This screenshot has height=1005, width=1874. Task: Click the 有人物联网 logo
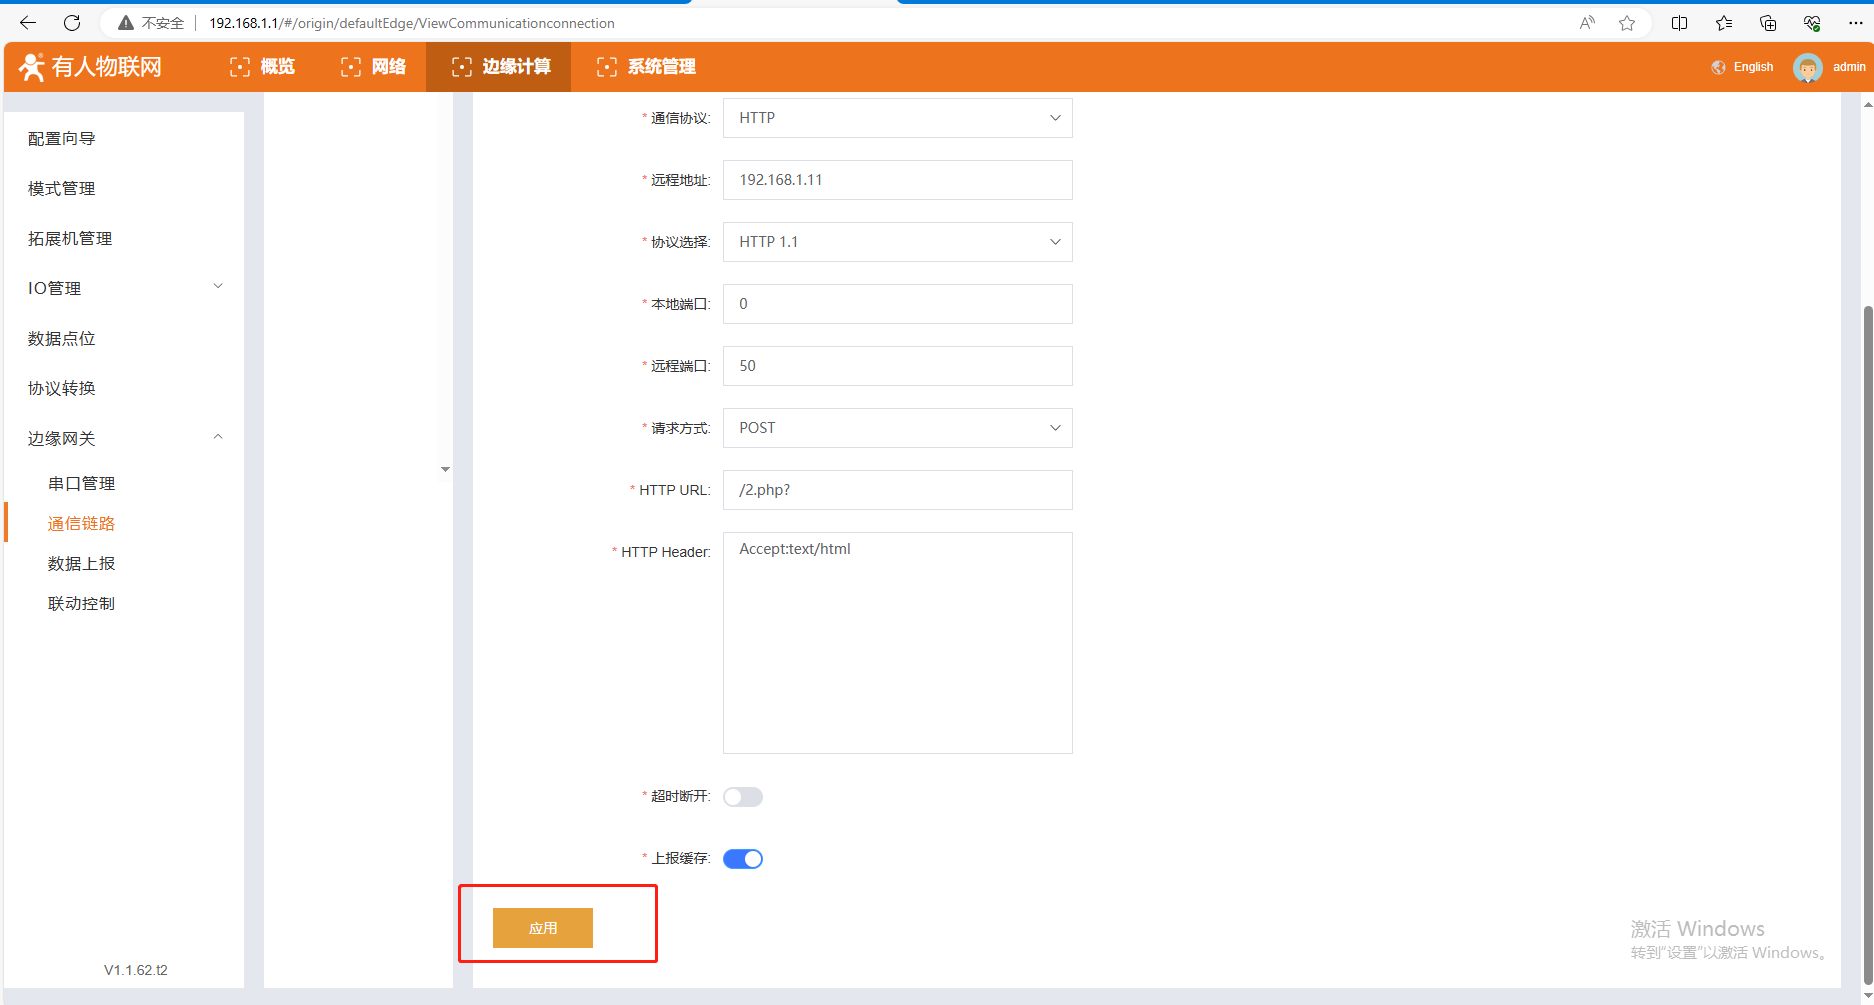(90, 67)
